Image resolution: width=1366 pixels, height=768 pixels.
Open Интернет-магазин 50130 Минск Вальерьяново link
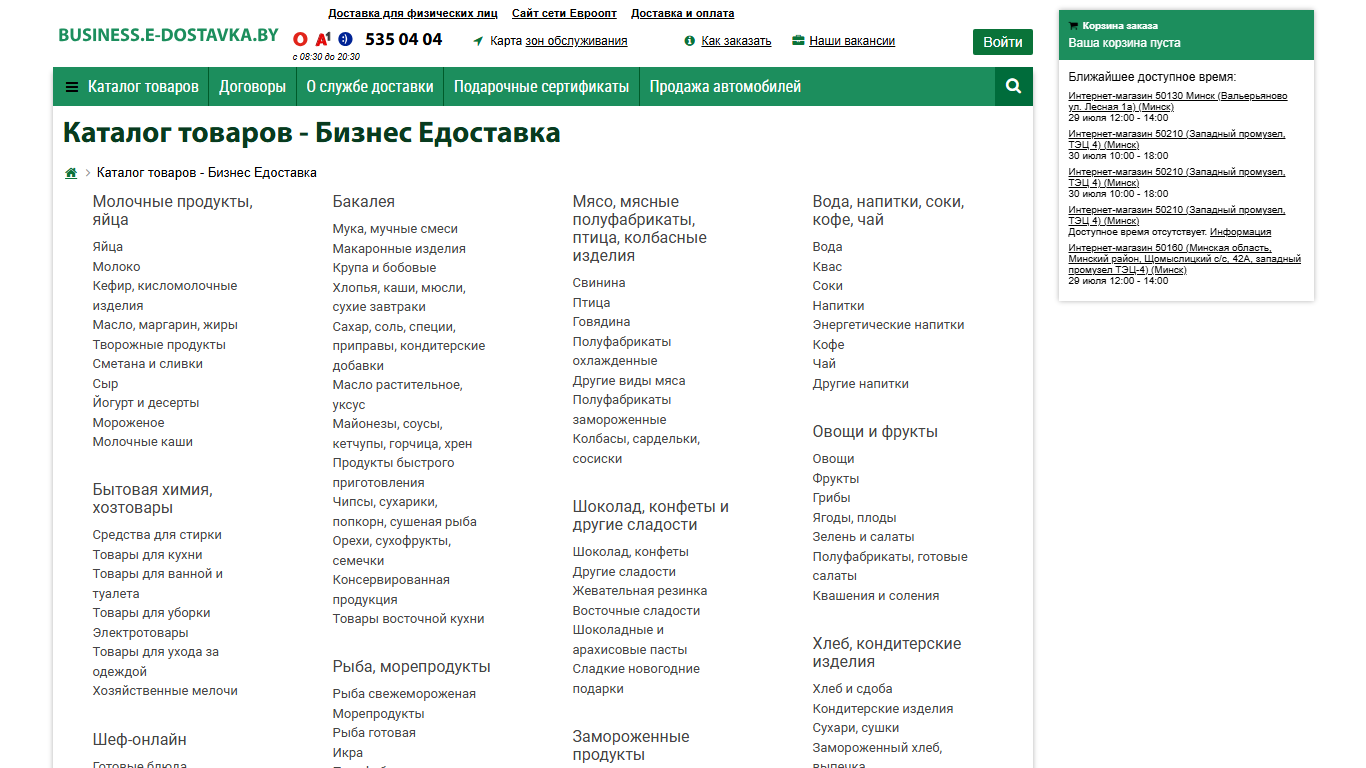1178,101
